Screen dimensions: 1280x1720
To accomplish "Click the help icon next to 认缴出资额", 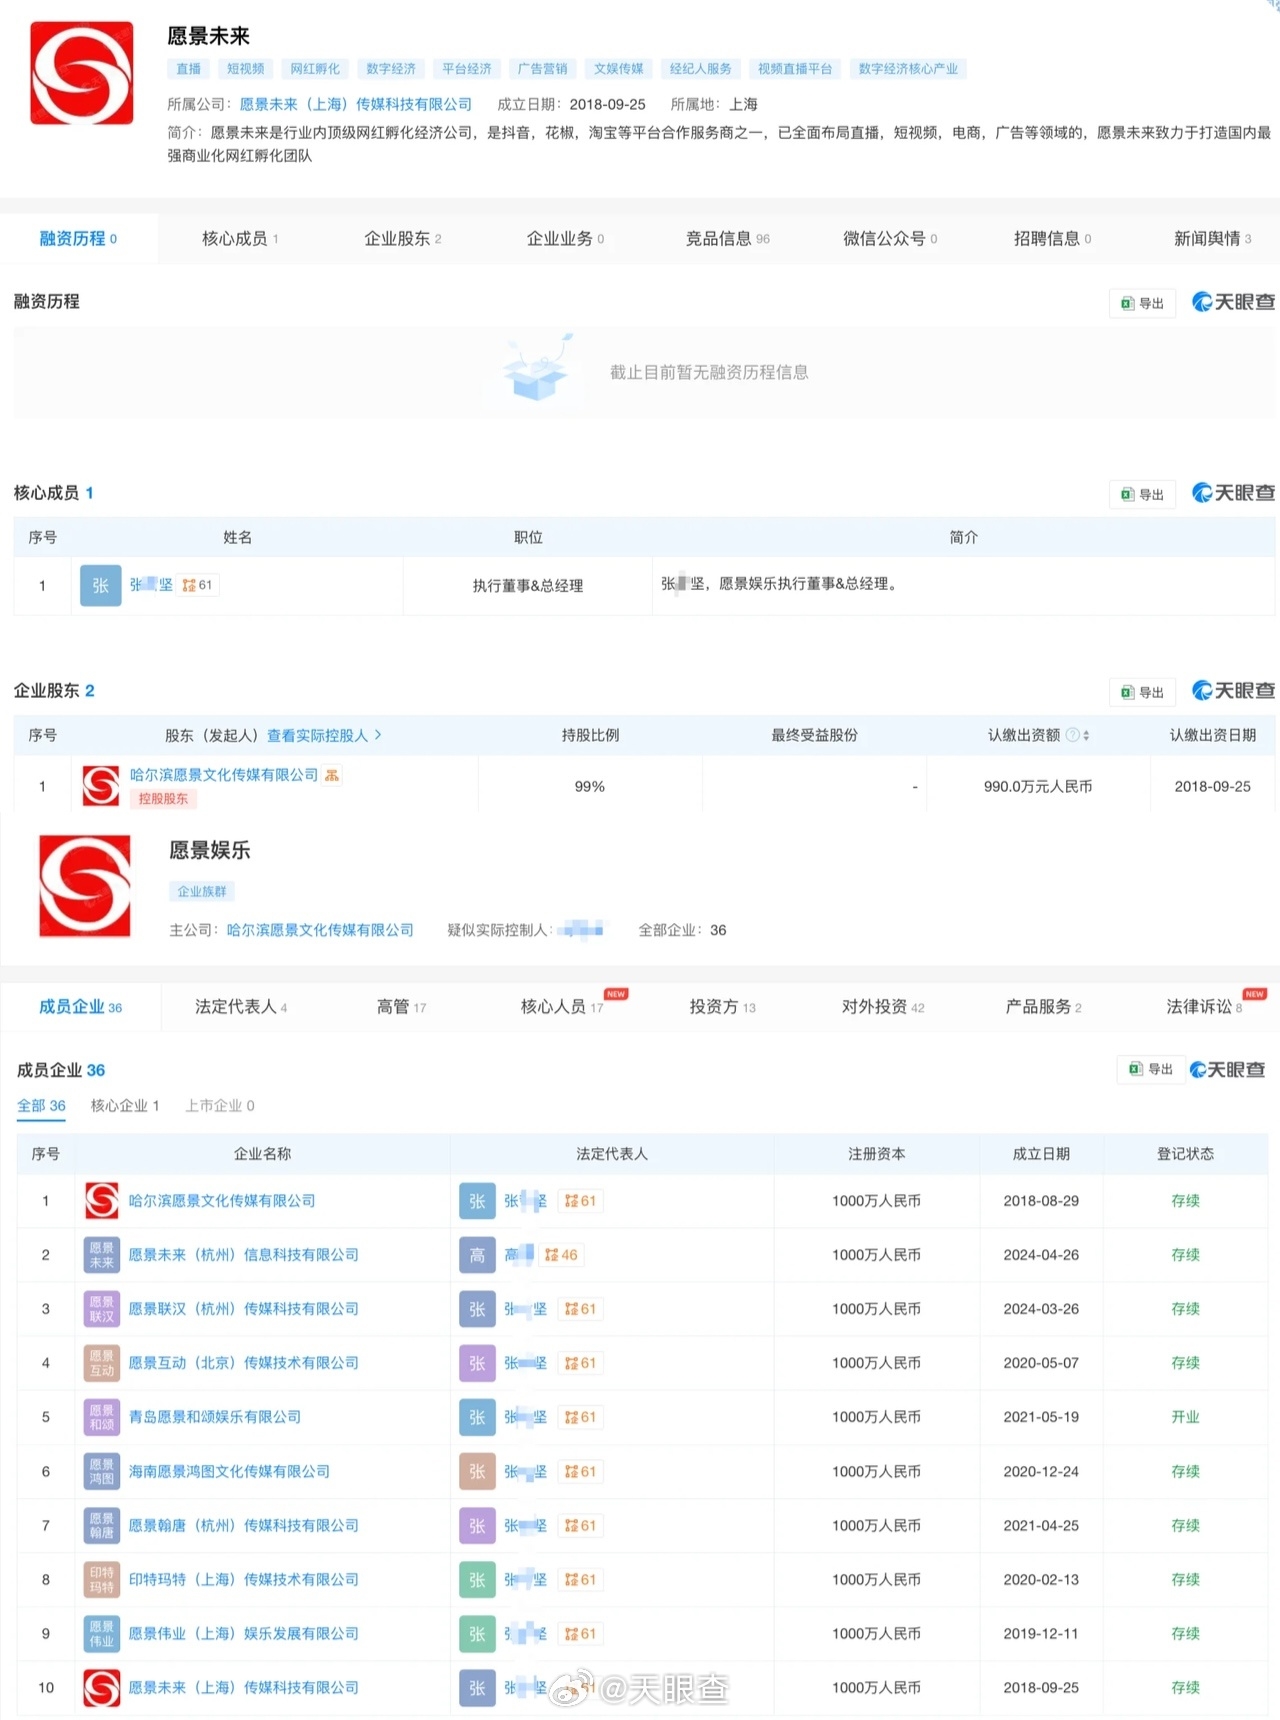I will pyautogui.click(x=1072, y=735).
